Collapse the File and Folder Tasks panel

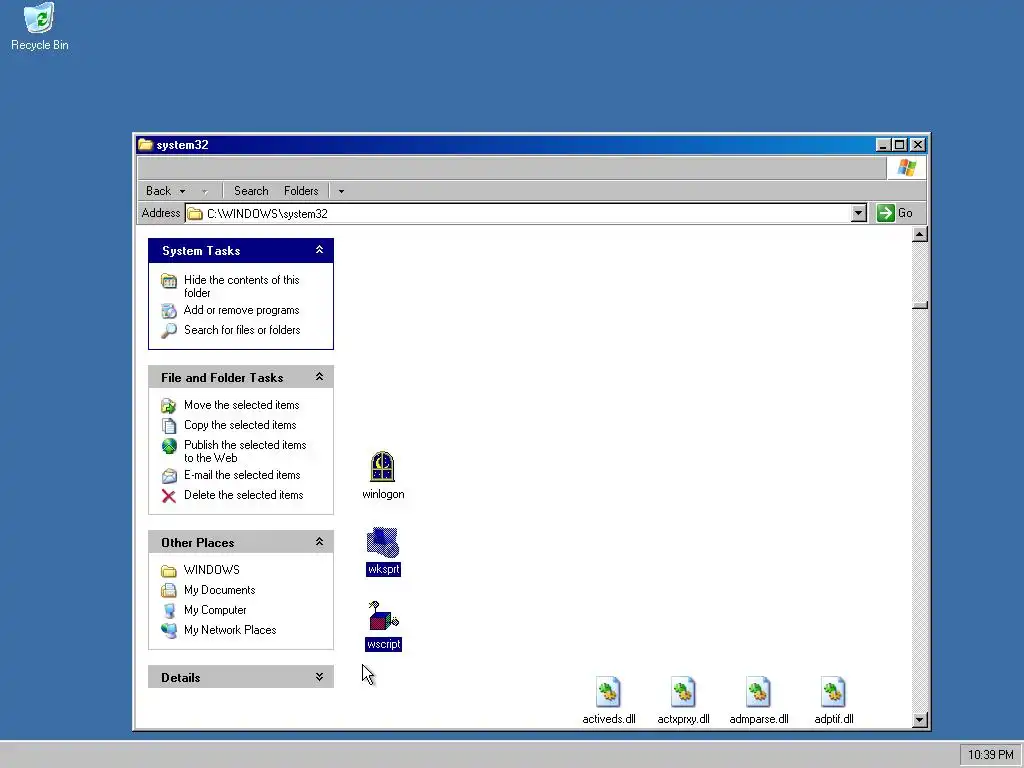click(x=319, y=377)
